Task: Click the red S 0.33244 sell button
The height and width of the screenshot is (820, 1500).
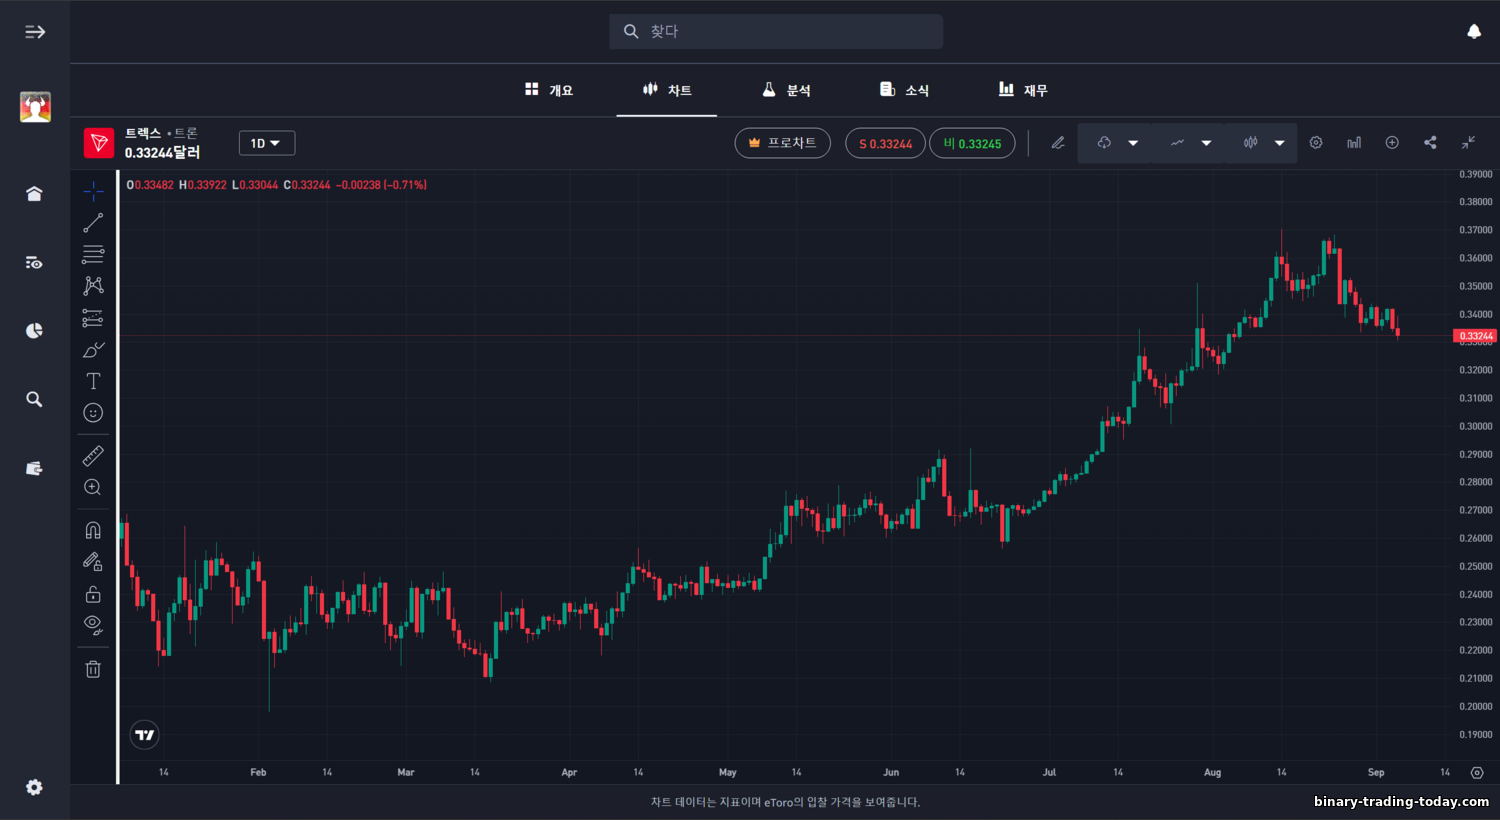Action: [x=885, y=143]
